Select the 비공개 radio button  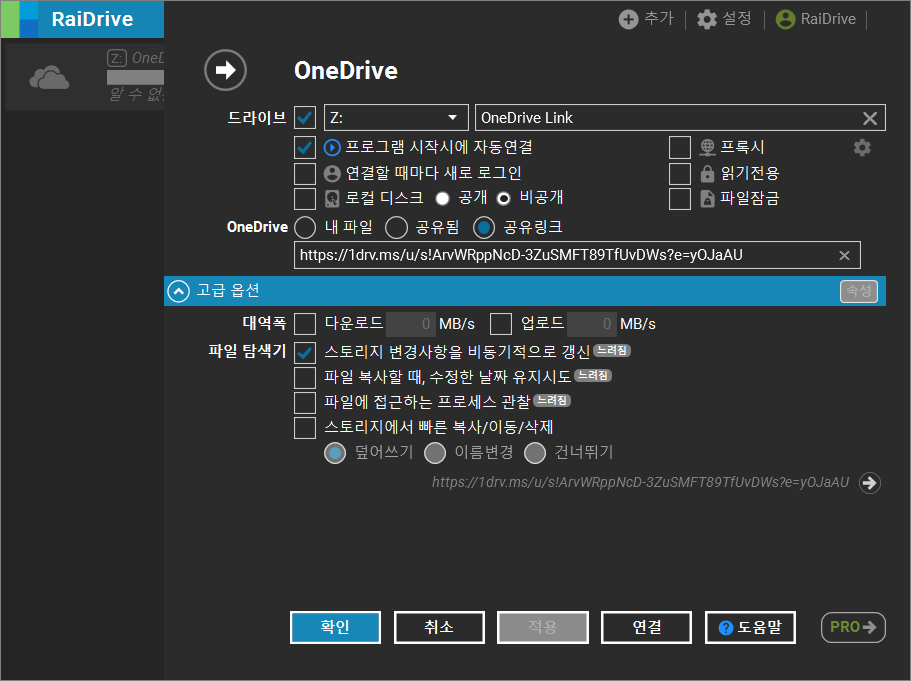(x=504, y=199)
